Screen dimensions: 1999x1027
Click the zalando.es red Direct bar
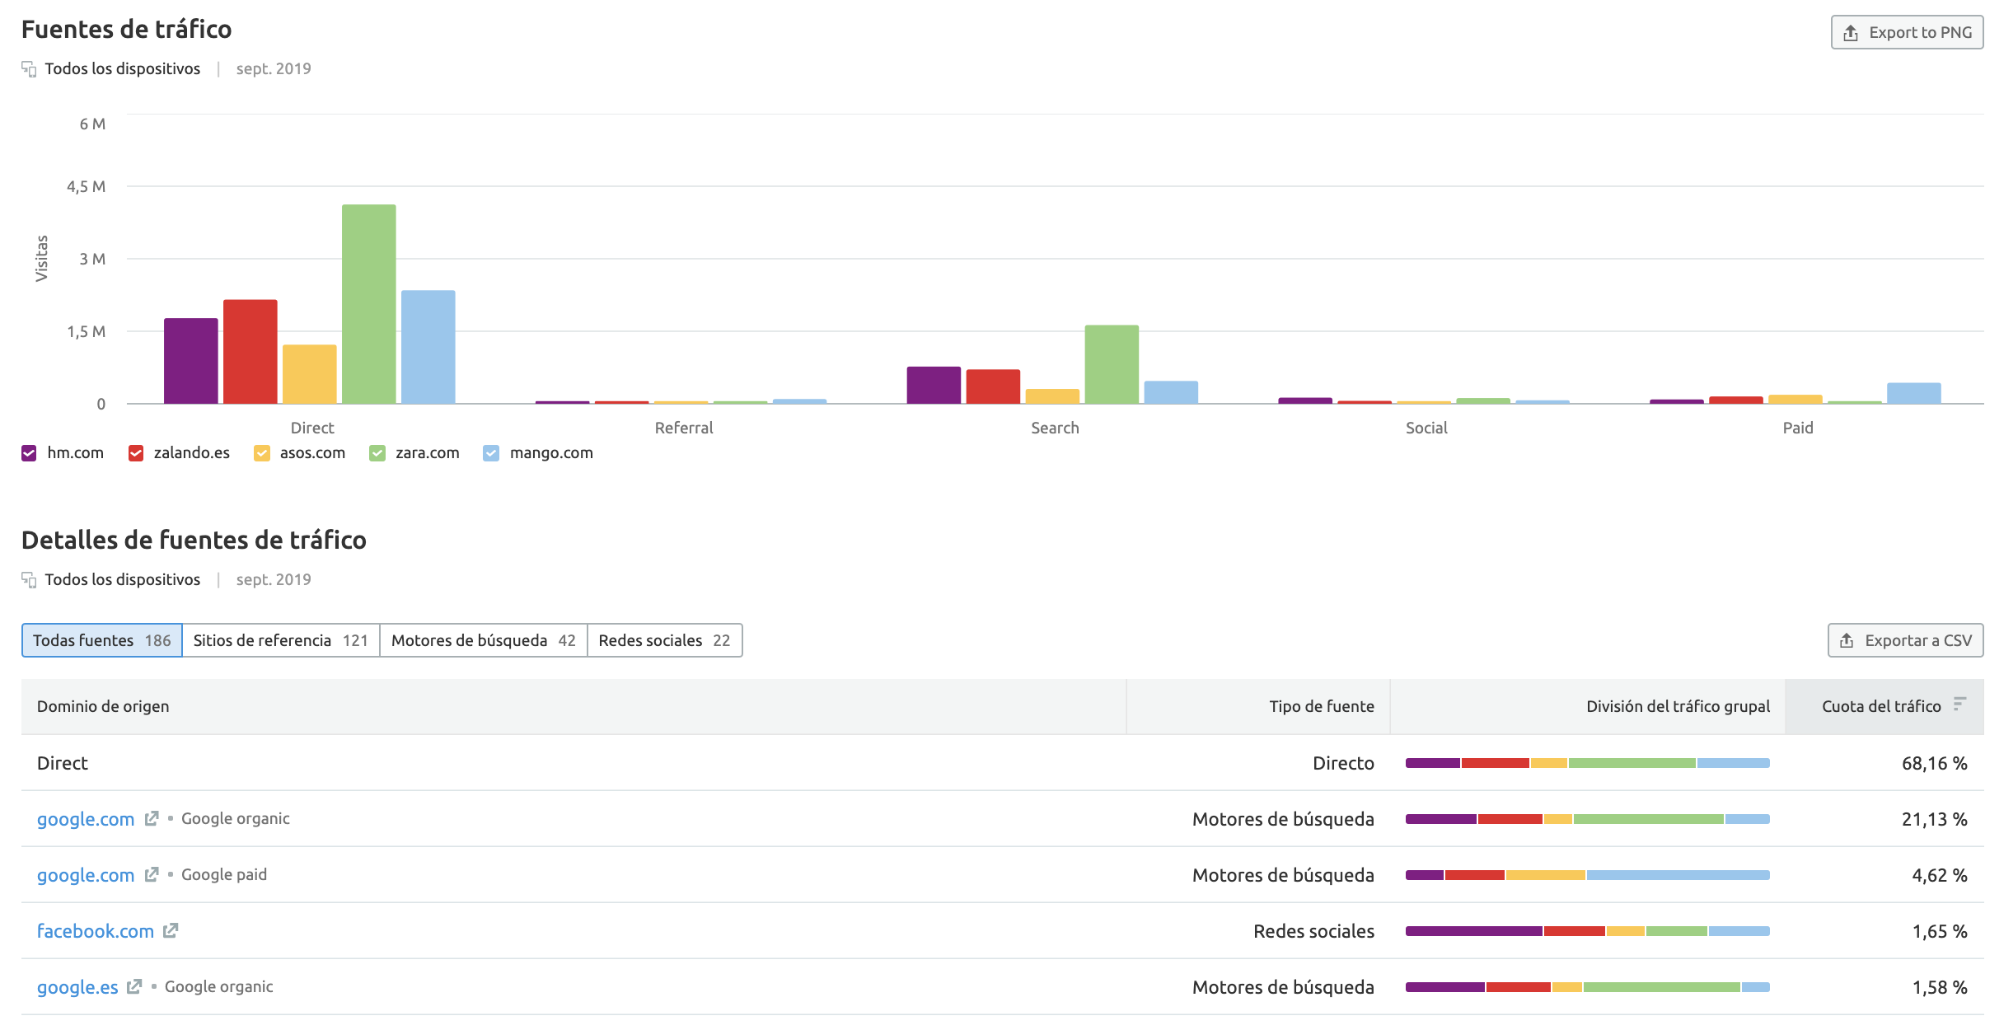[x=250, y=352]
